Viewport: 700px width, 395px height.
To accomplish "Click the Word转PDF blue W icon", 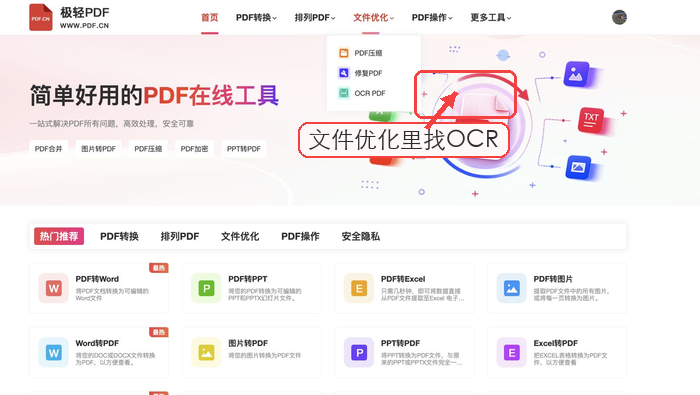I will [x=54, y=353].
